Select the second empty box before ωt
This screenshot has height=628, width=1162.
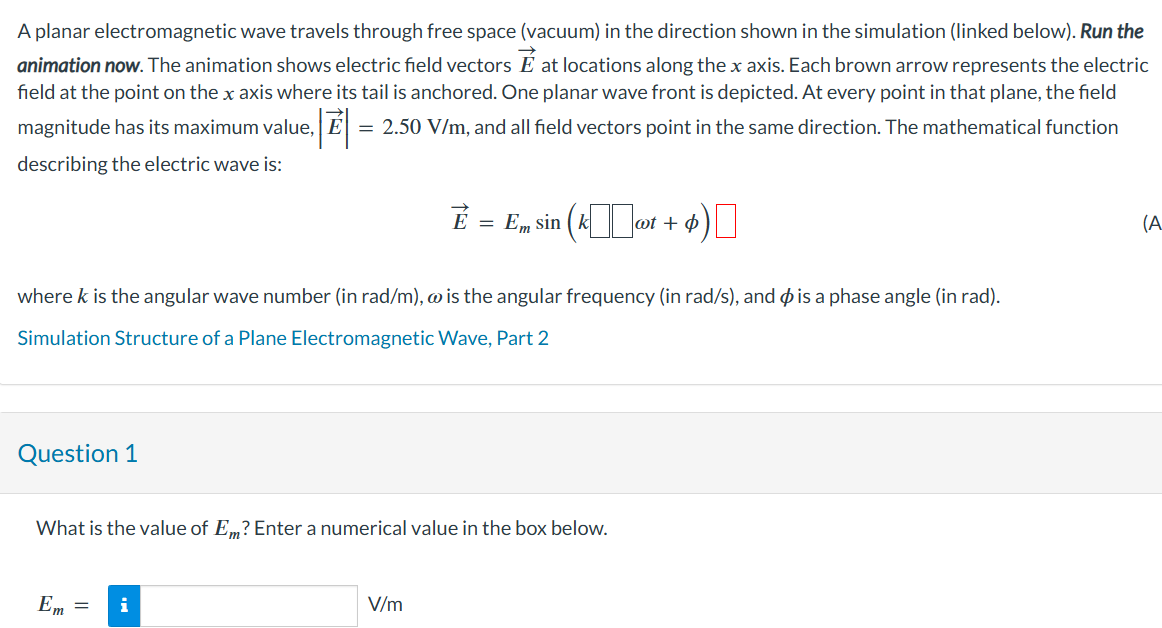click(x=622, y=221)
